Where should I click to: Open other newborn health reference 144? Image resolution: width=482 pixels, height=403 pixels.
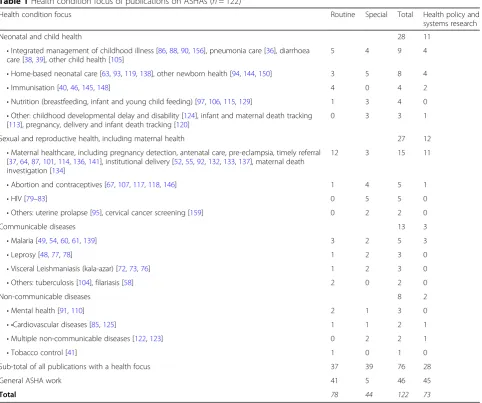click(249, 74)
